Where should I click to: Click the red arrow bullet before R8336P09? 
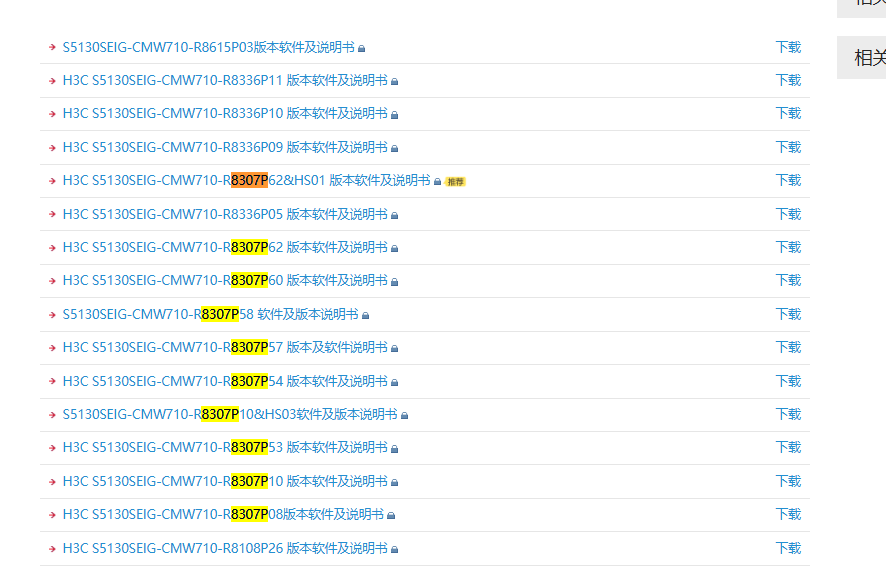click(x=52, y=147)
